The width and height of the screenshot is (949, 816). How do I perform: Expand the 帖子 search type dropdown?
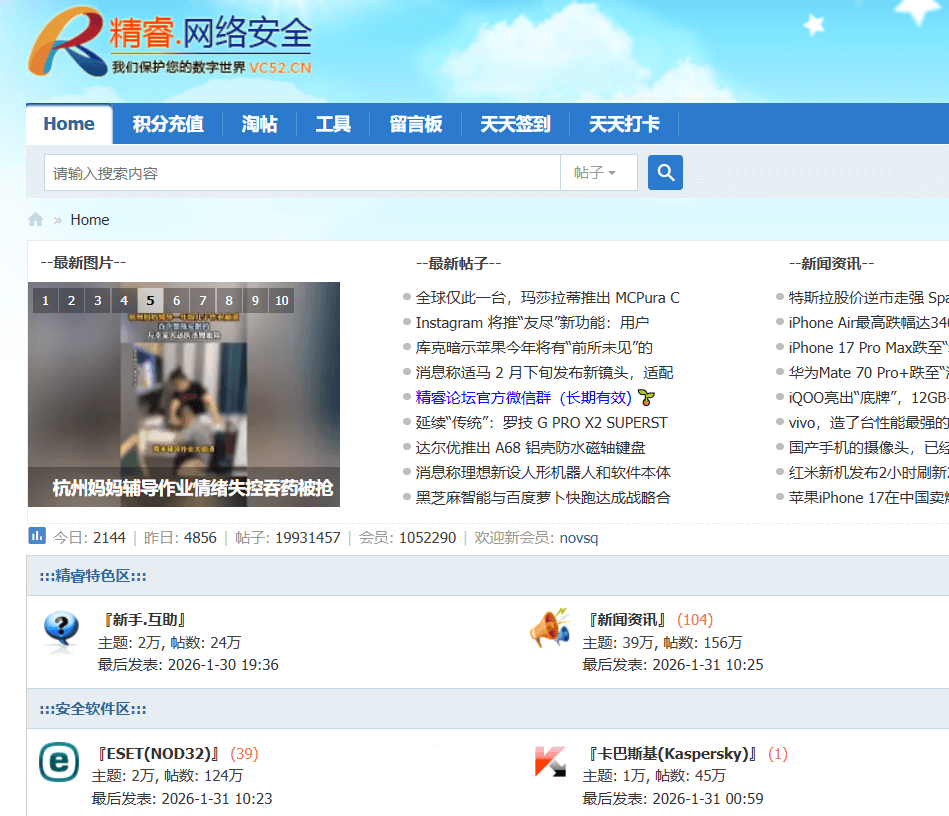[594, 173]
